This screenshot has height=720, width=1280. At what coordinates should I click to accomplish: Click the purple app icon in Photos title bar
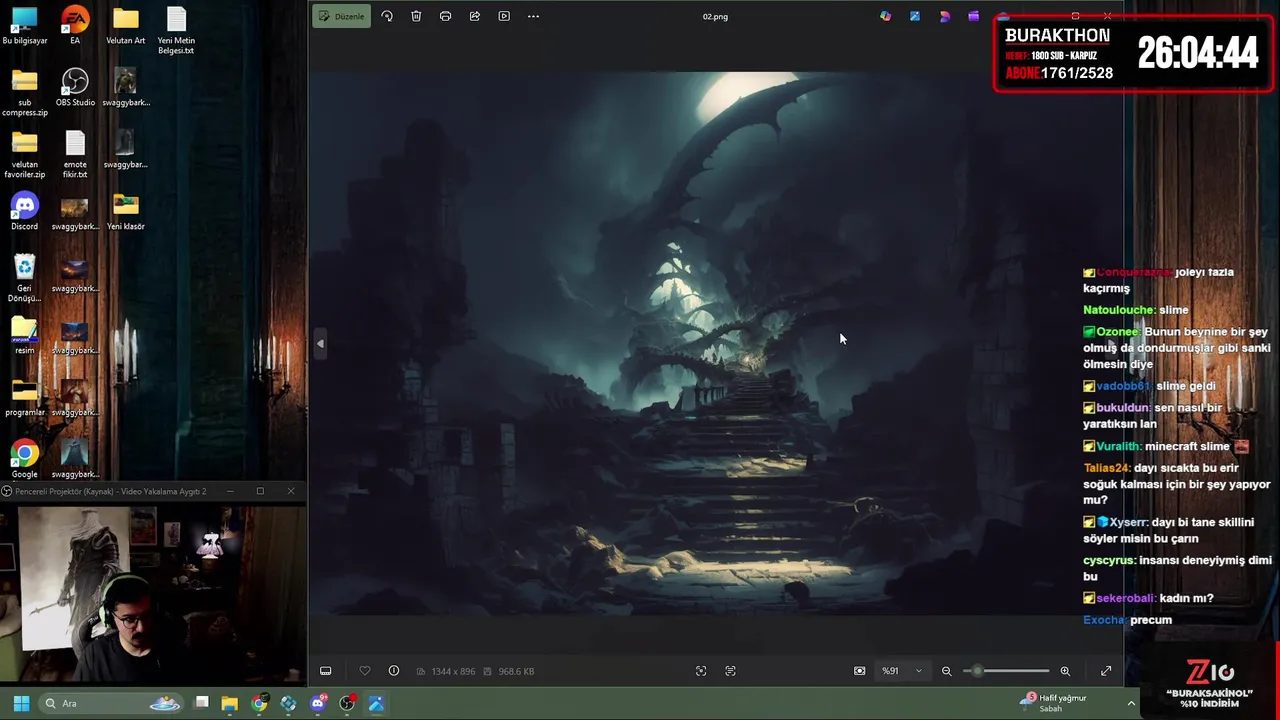(974, 16)
